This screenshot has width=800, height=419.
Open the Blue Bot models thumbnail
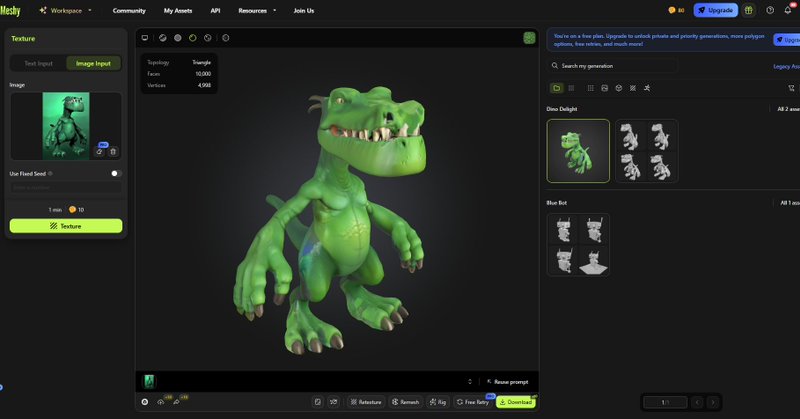(578, 245)
